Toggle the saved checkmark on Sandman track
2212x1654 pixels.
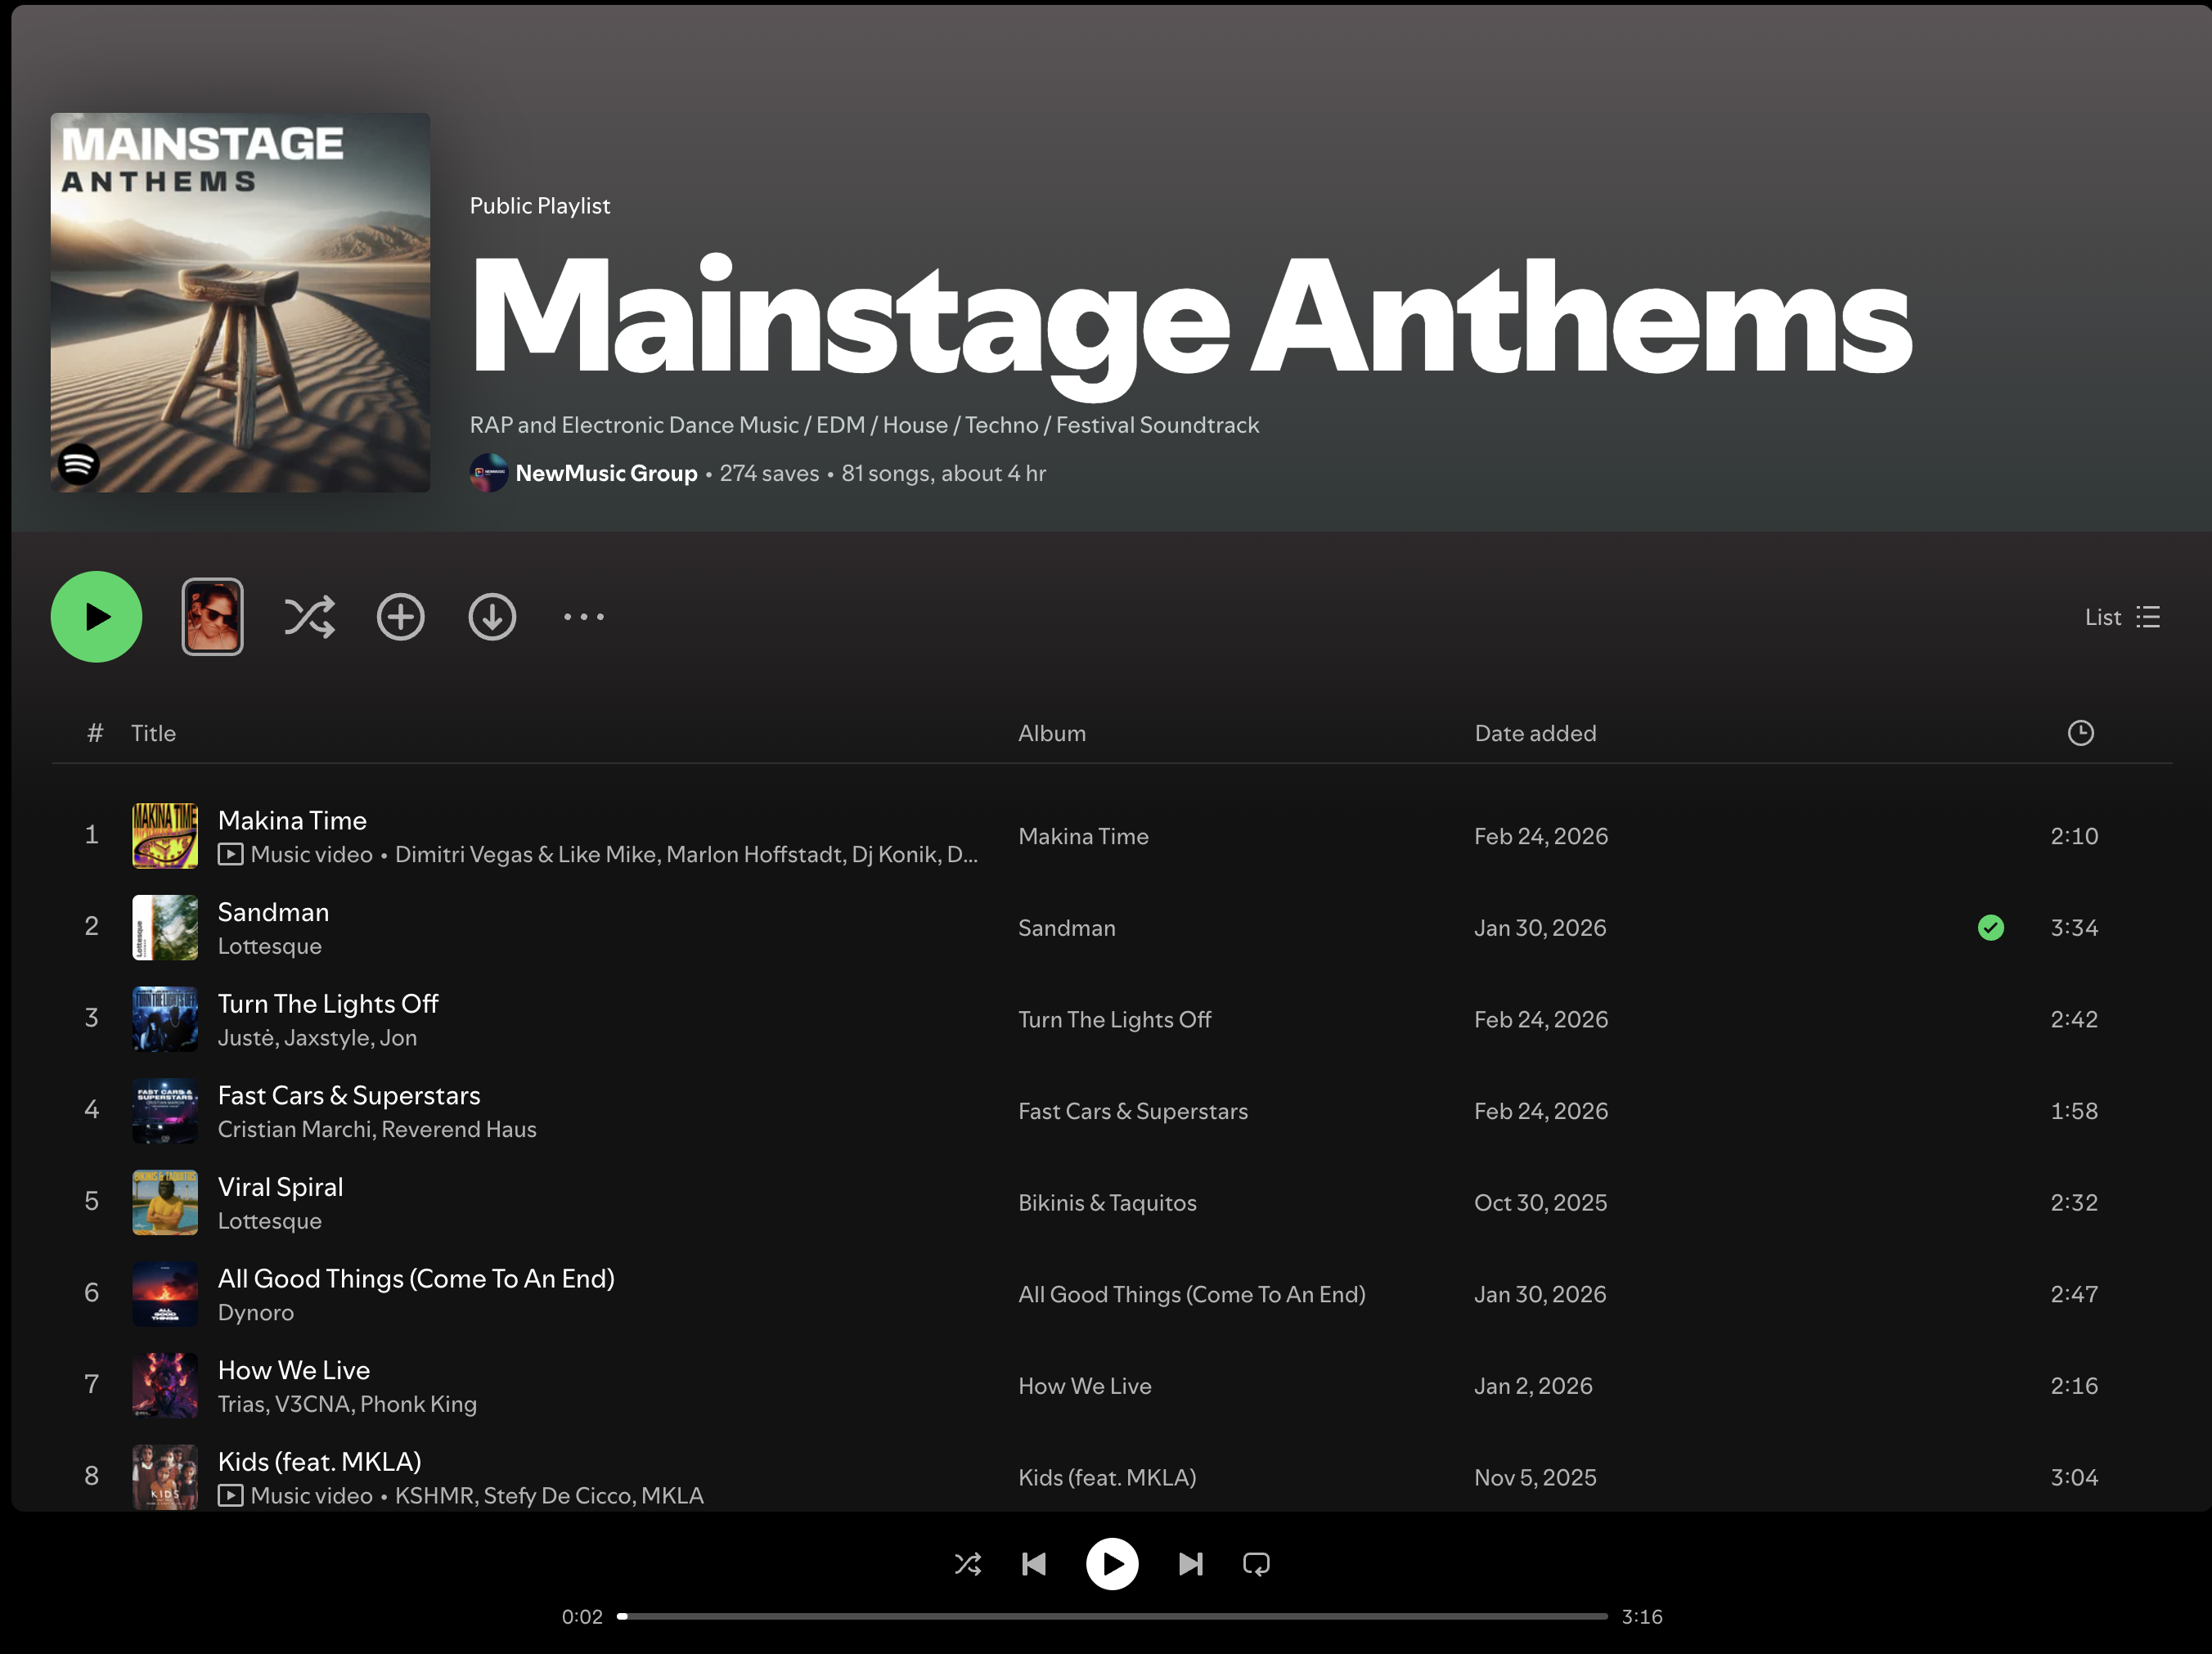coord(1990,928)
